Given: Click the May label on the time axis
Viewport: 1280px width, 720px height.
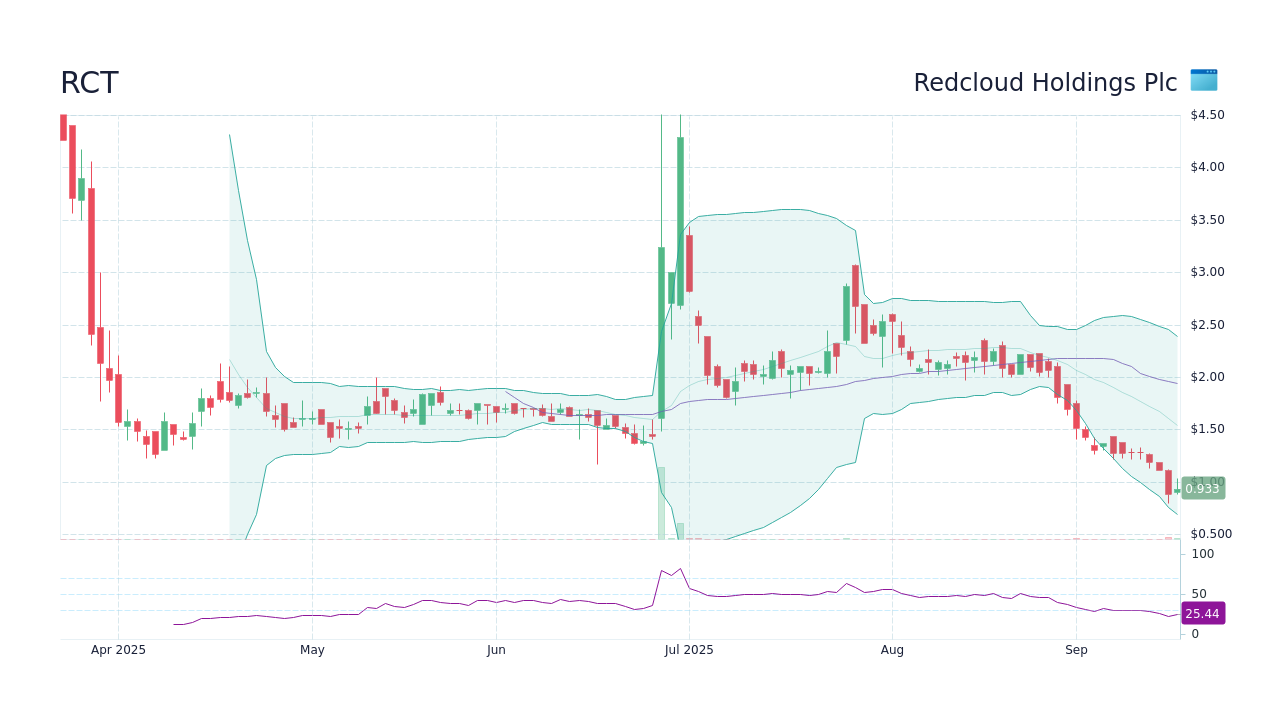Looking at the screenshot, I should click(312, 649).
